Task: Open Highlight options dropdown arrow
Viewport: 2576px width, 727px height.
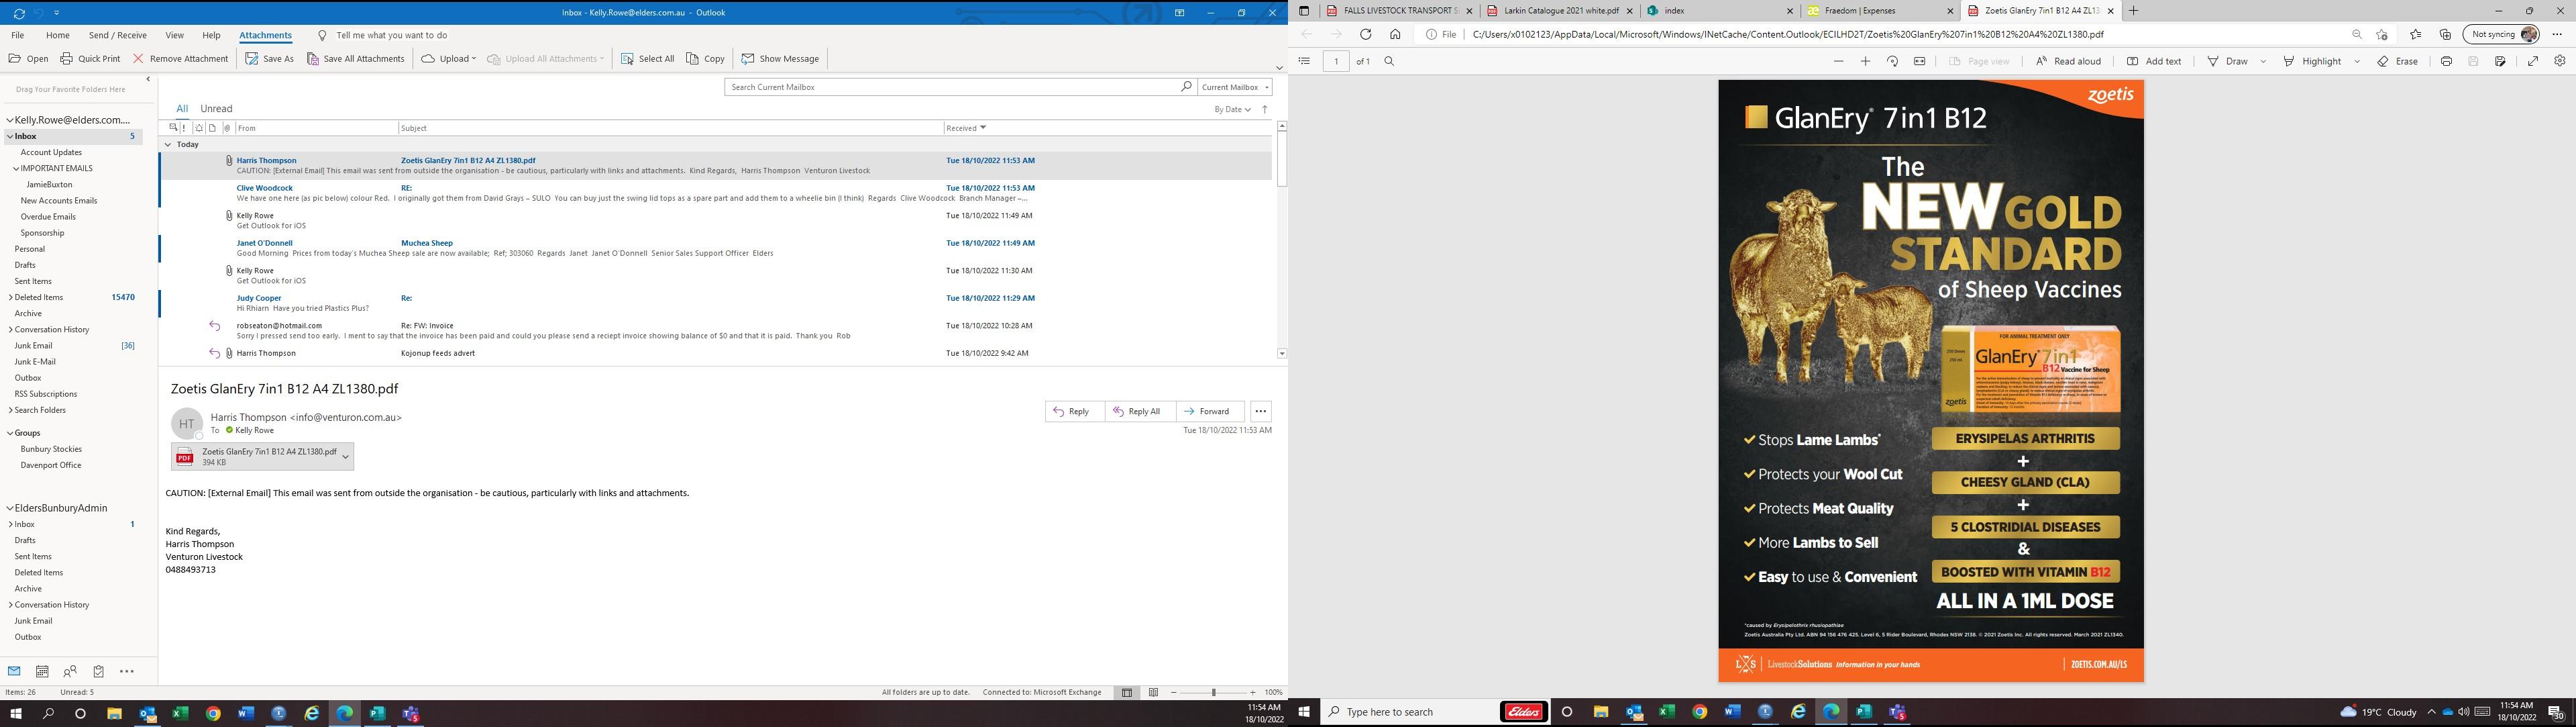Action: point(2357,61)
